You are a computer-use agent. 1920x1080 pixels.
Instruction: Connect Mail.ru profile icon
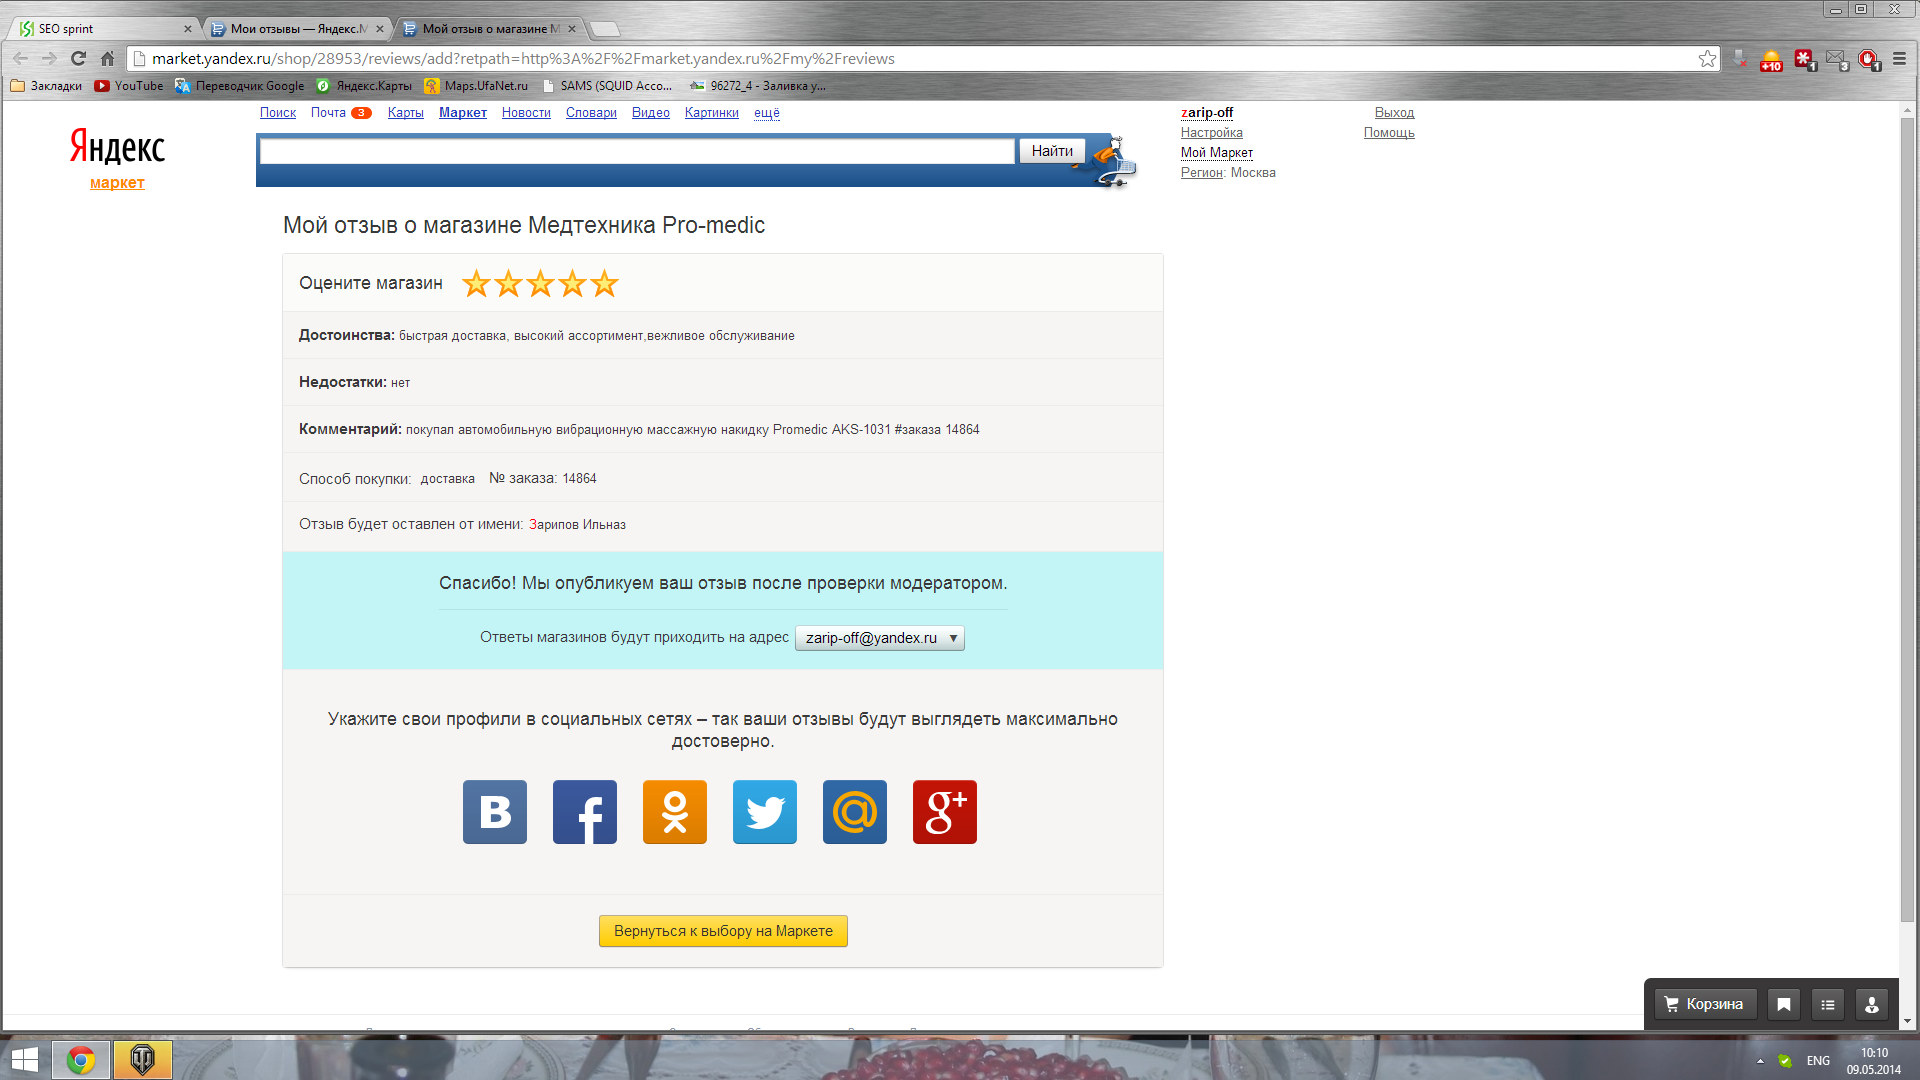tap(855, 812)
